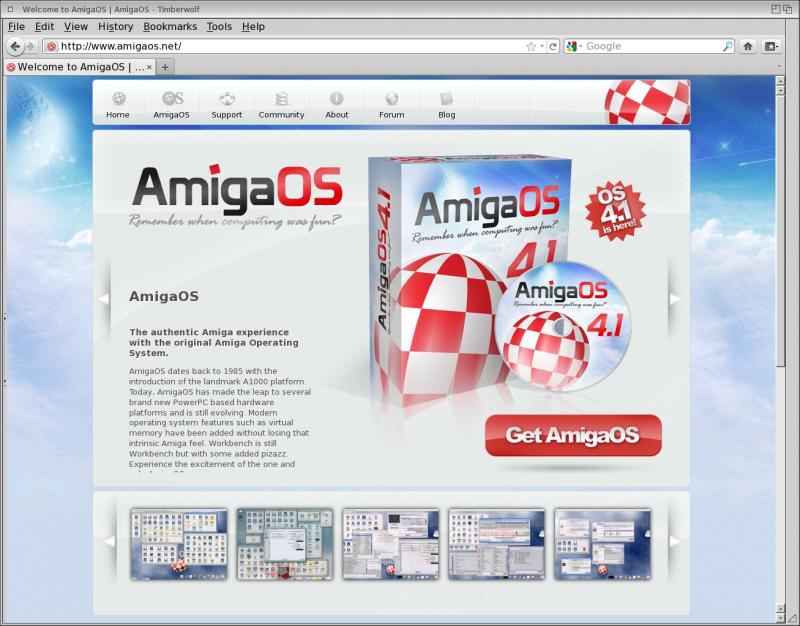Open a new tab with plus button
This screenshot has width=800, height=626.
166,67
